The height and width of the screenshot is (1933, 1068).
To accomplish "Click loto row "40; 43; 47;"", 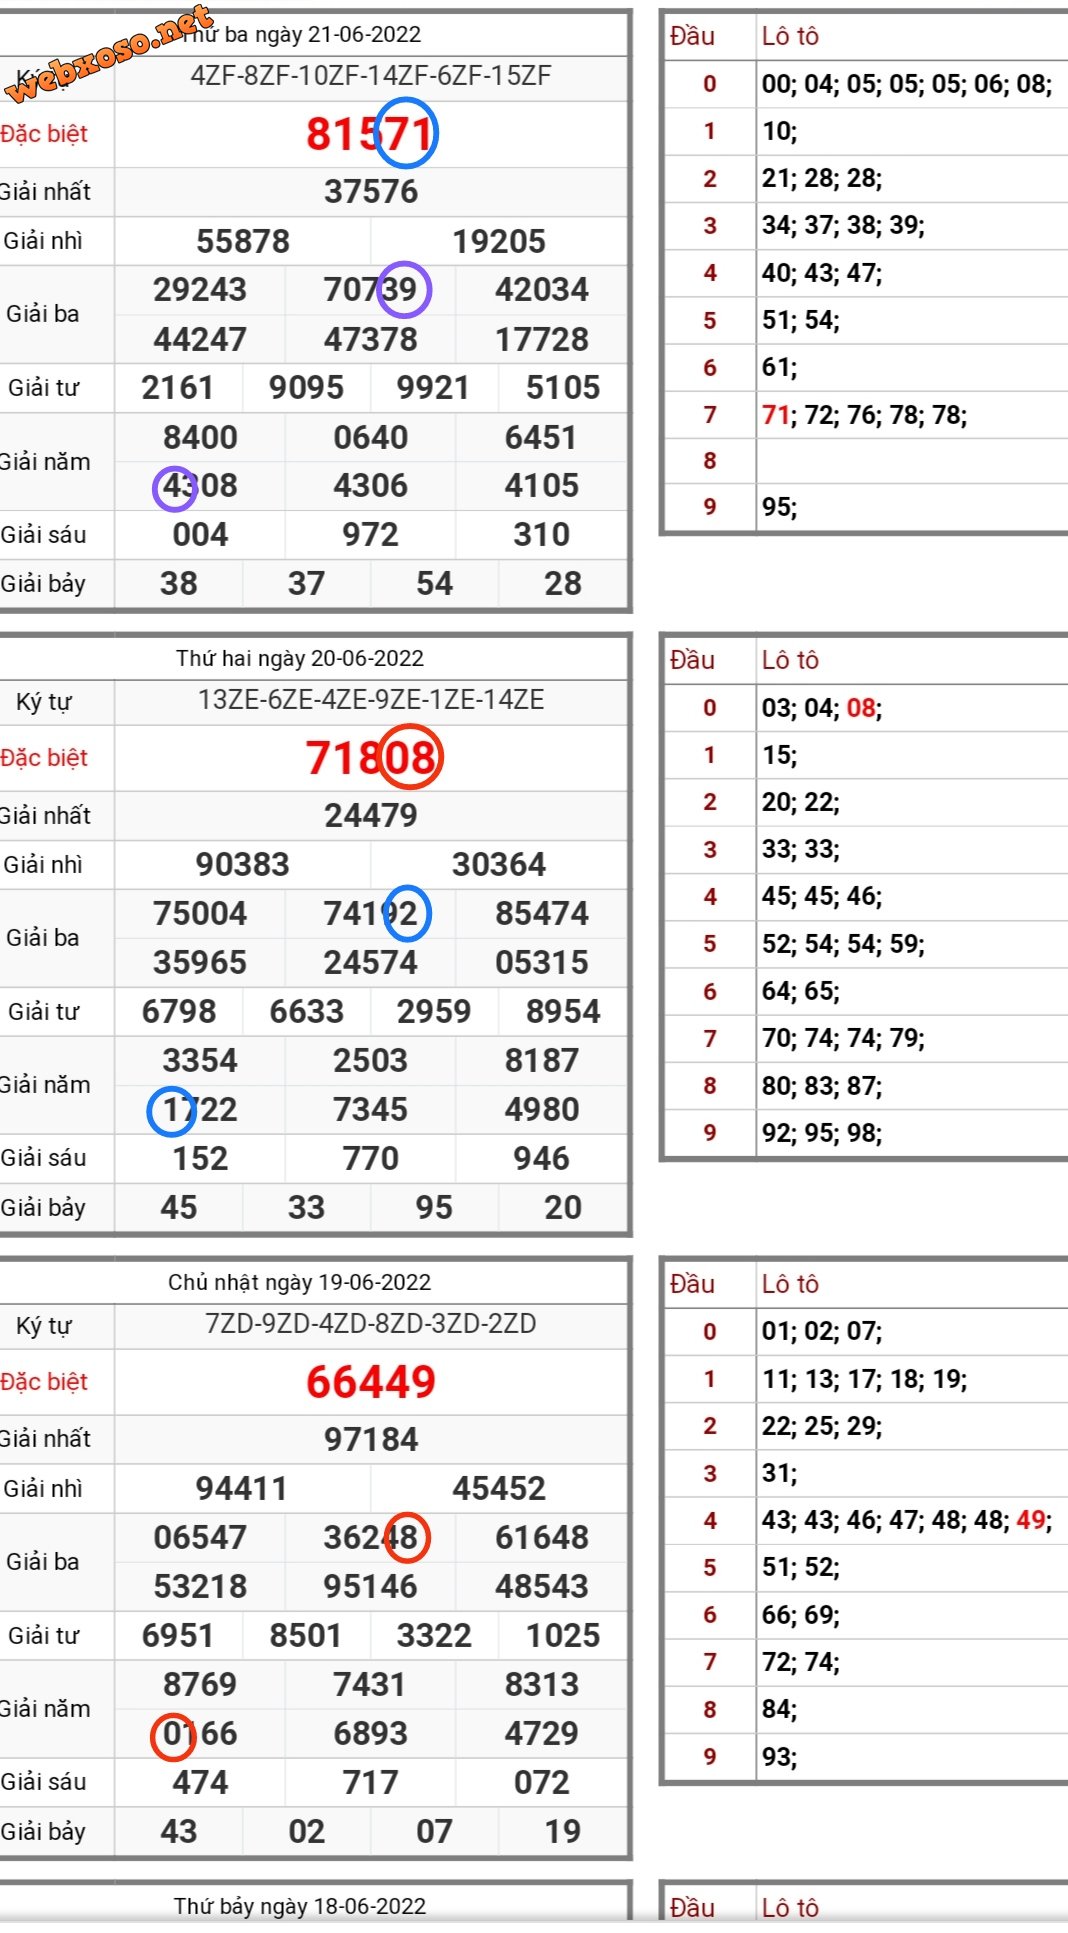I will click(822, 273).
